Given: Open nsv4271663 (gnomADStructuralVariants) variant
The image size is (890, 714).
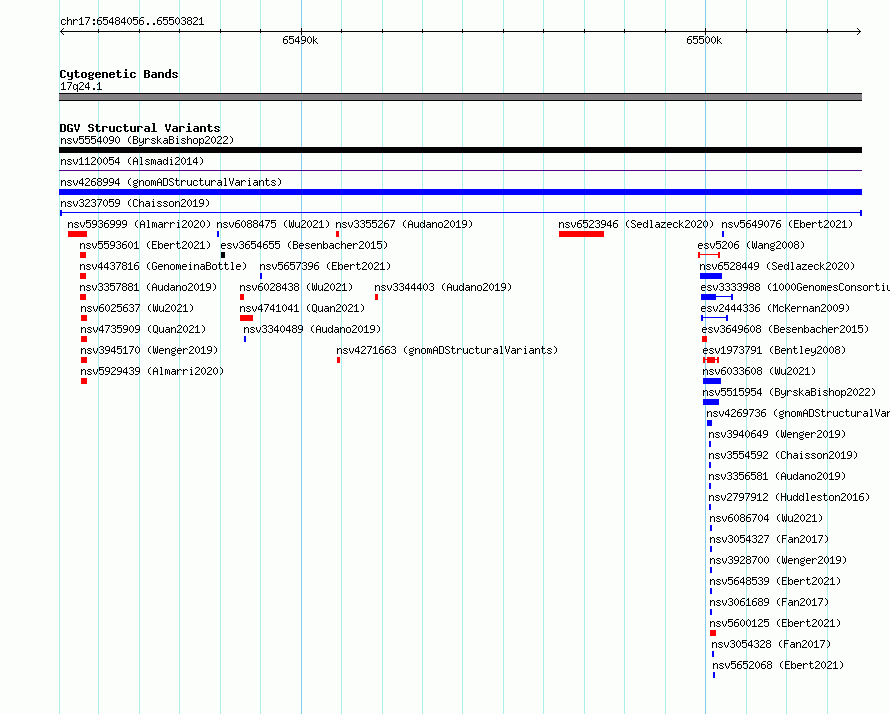Looking at the screenshot, I should (447, 350).
